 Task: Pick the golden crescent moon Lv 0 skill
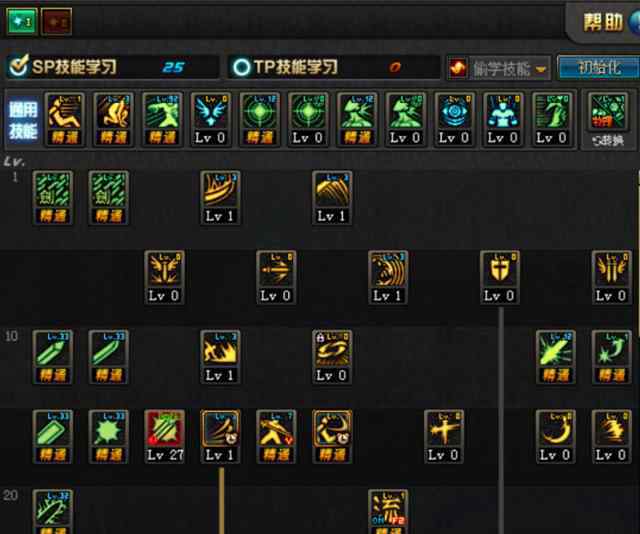coord(555,436)
